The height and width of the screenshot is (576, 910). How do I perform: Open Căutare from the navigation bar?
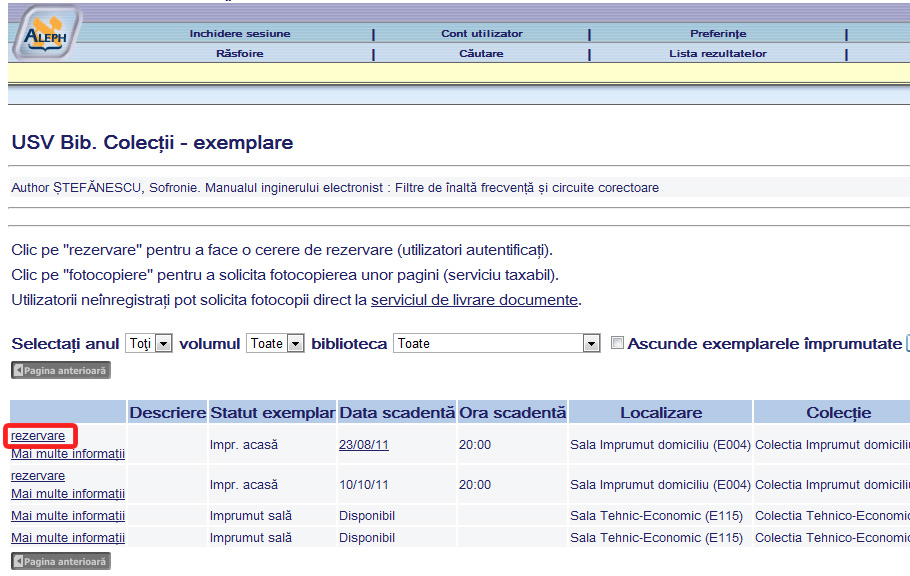(x=481, y=54)
